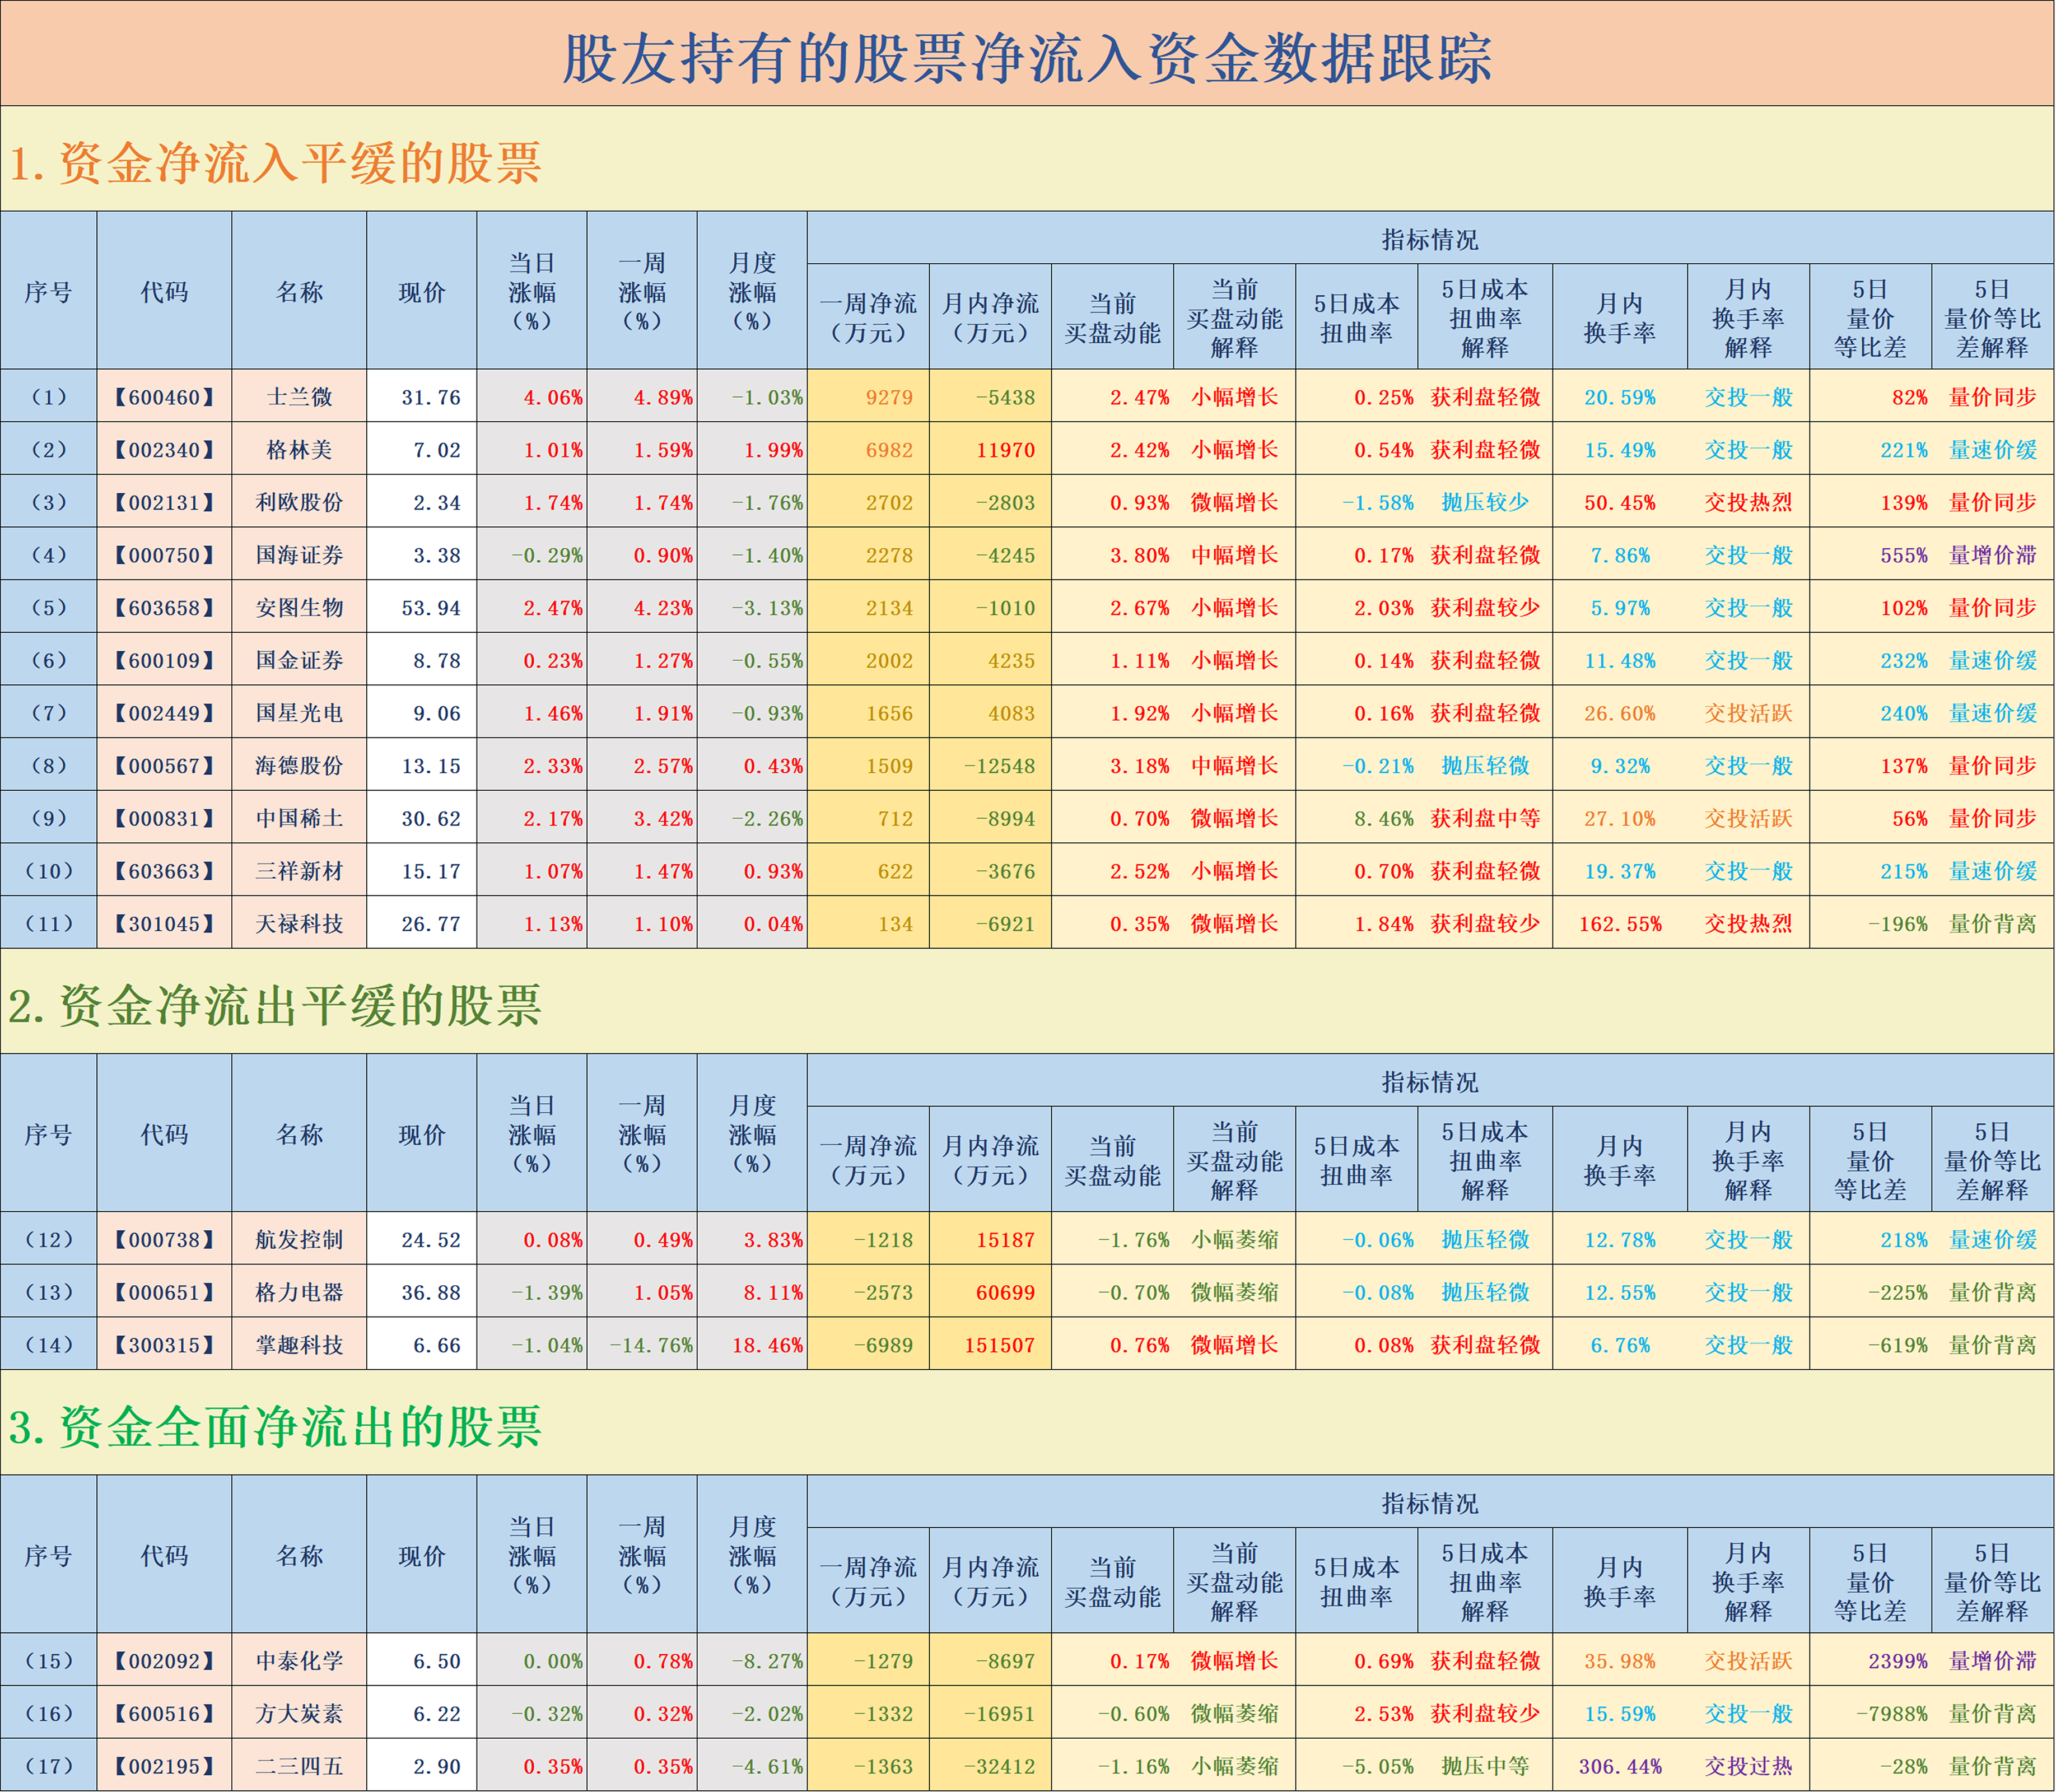Screen dimensions: 2056x1792
Task: Click weekly net flow value -6989
Action: [883, 1345]
